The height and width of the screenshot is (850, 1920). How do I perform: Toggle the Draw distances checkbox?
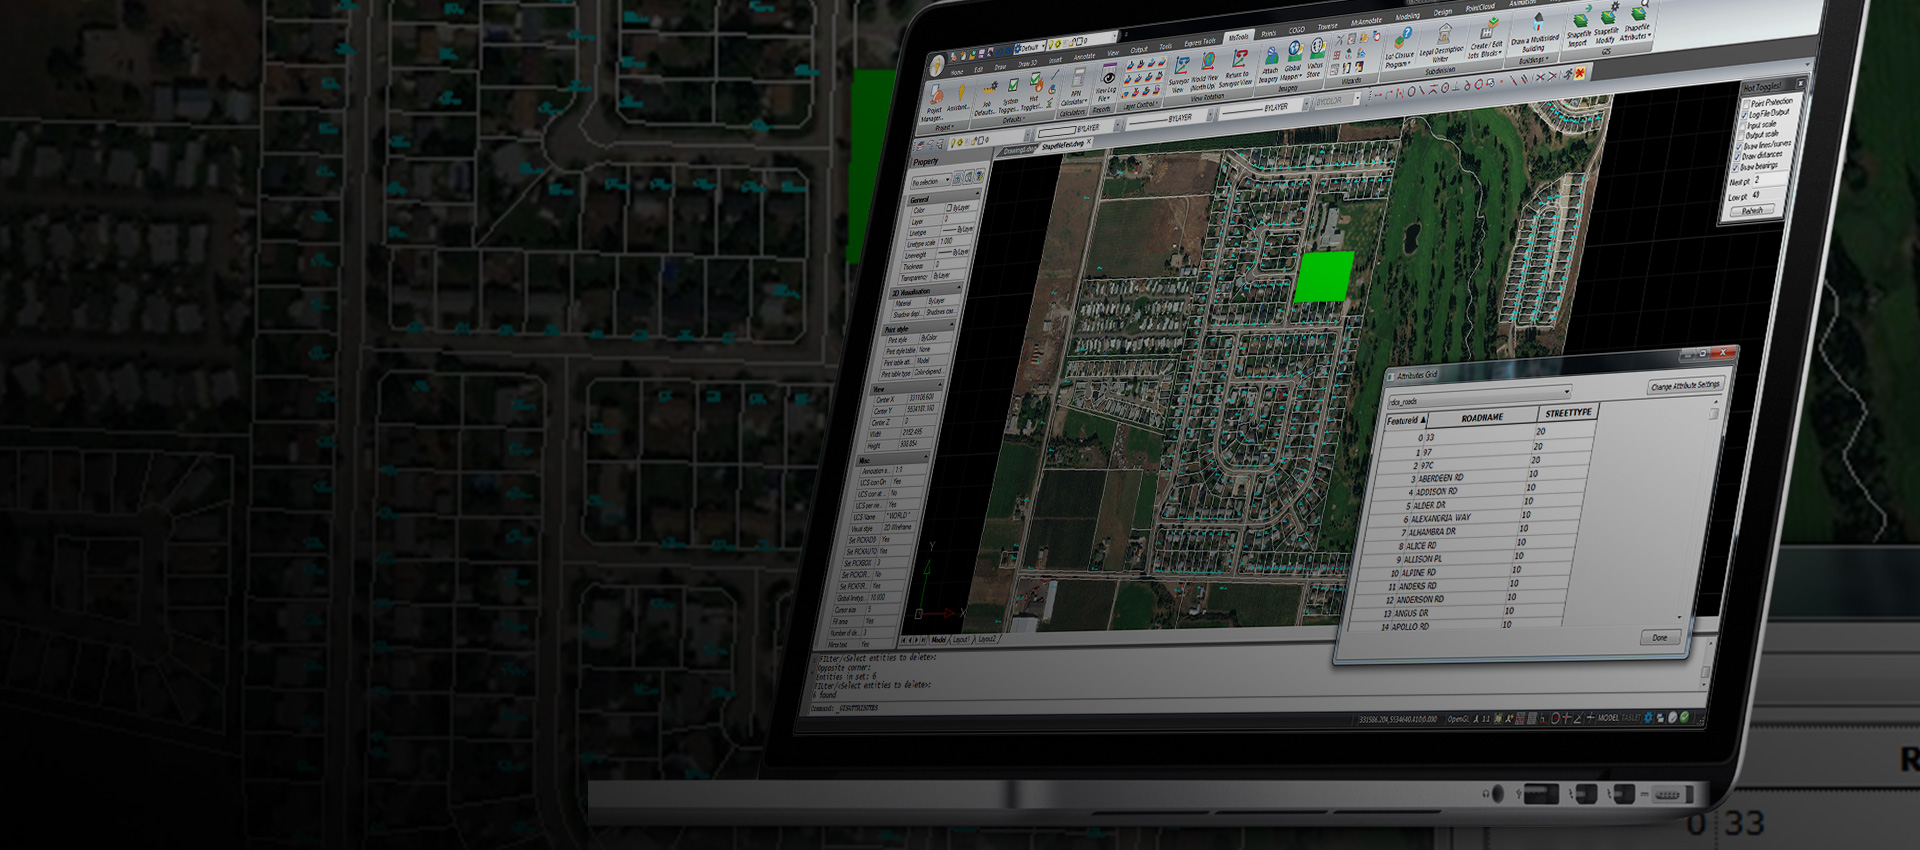[1738, 157]
